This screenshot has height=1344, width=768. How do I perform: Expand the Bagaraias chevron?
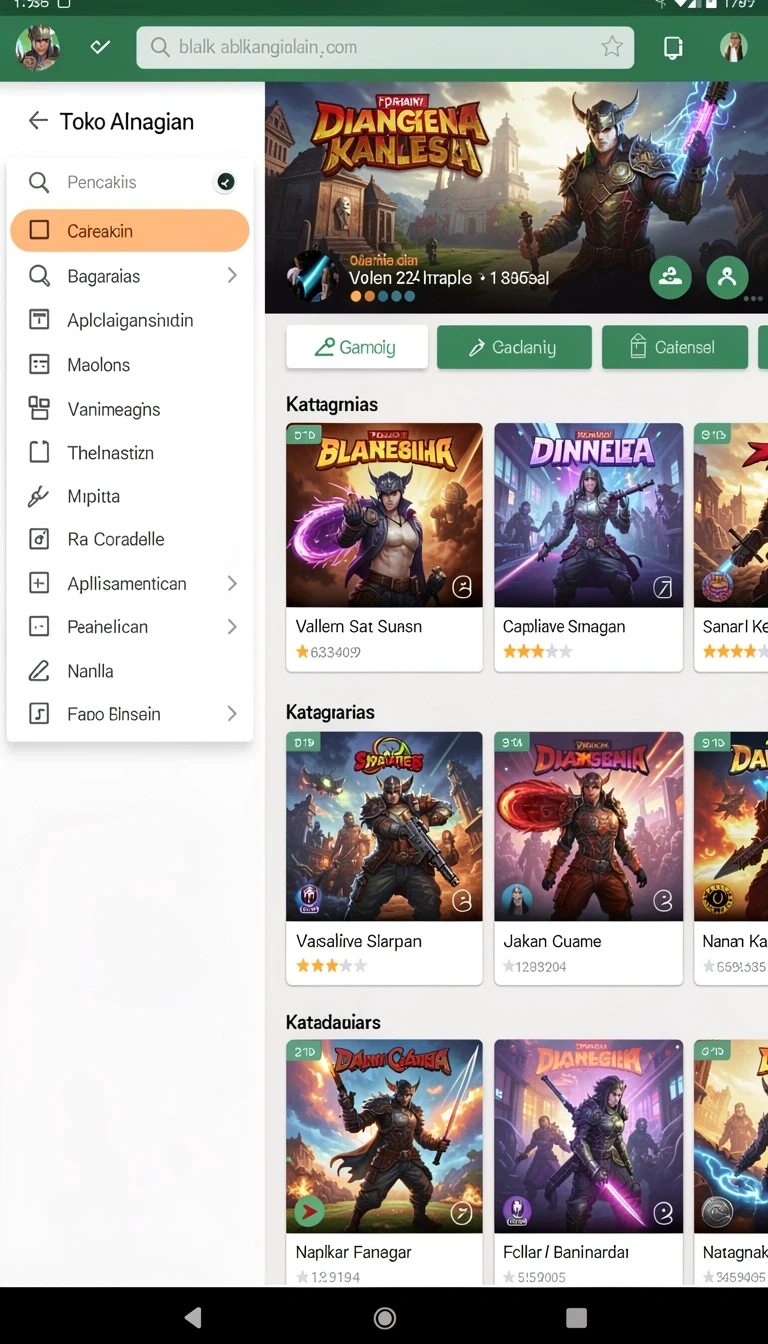point(232,275)
